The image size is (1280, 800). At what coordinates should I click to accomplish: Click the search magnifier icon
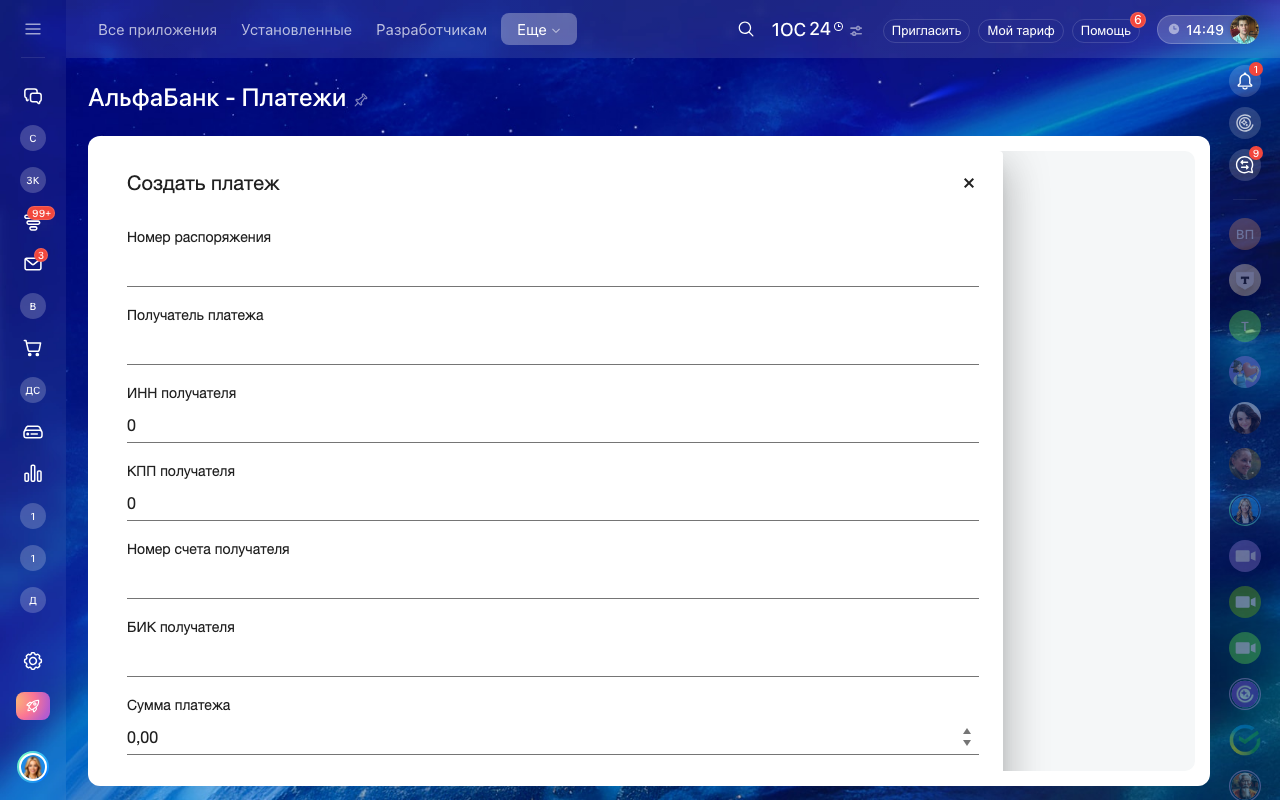745,30
